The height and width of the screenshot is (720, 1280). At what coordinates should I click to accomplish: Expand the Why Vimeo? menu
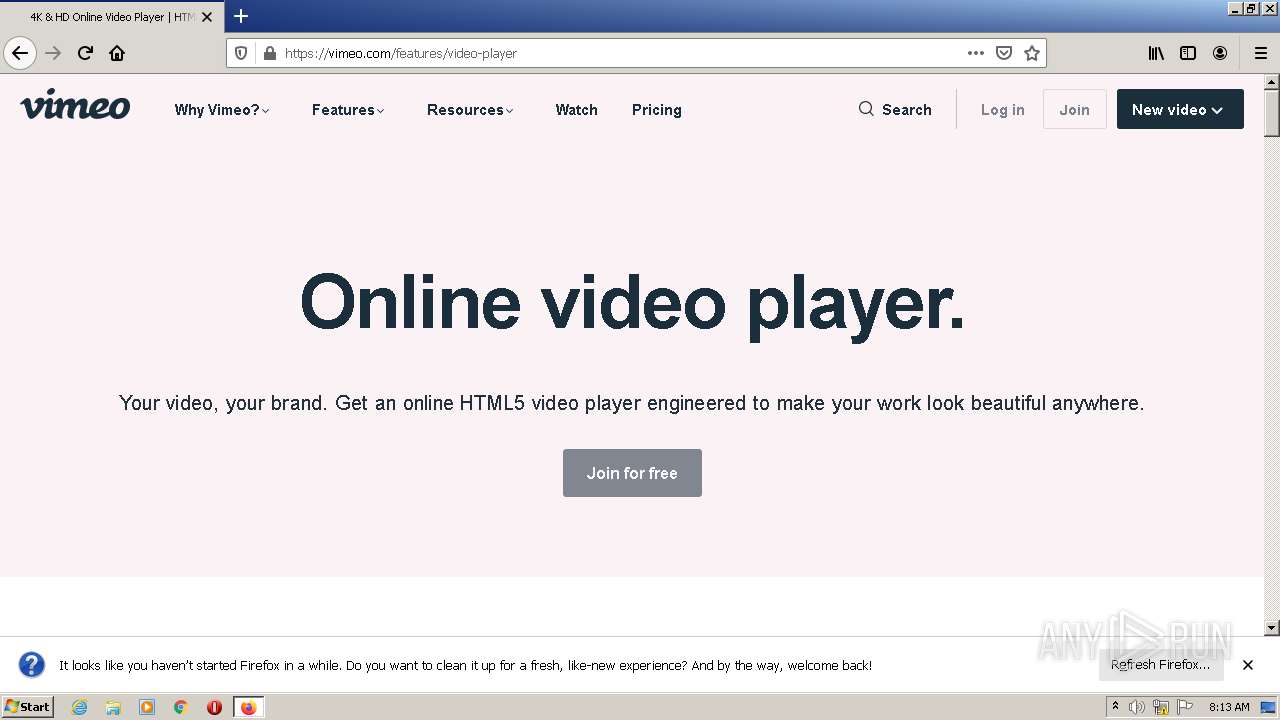(x=222, y=110)
